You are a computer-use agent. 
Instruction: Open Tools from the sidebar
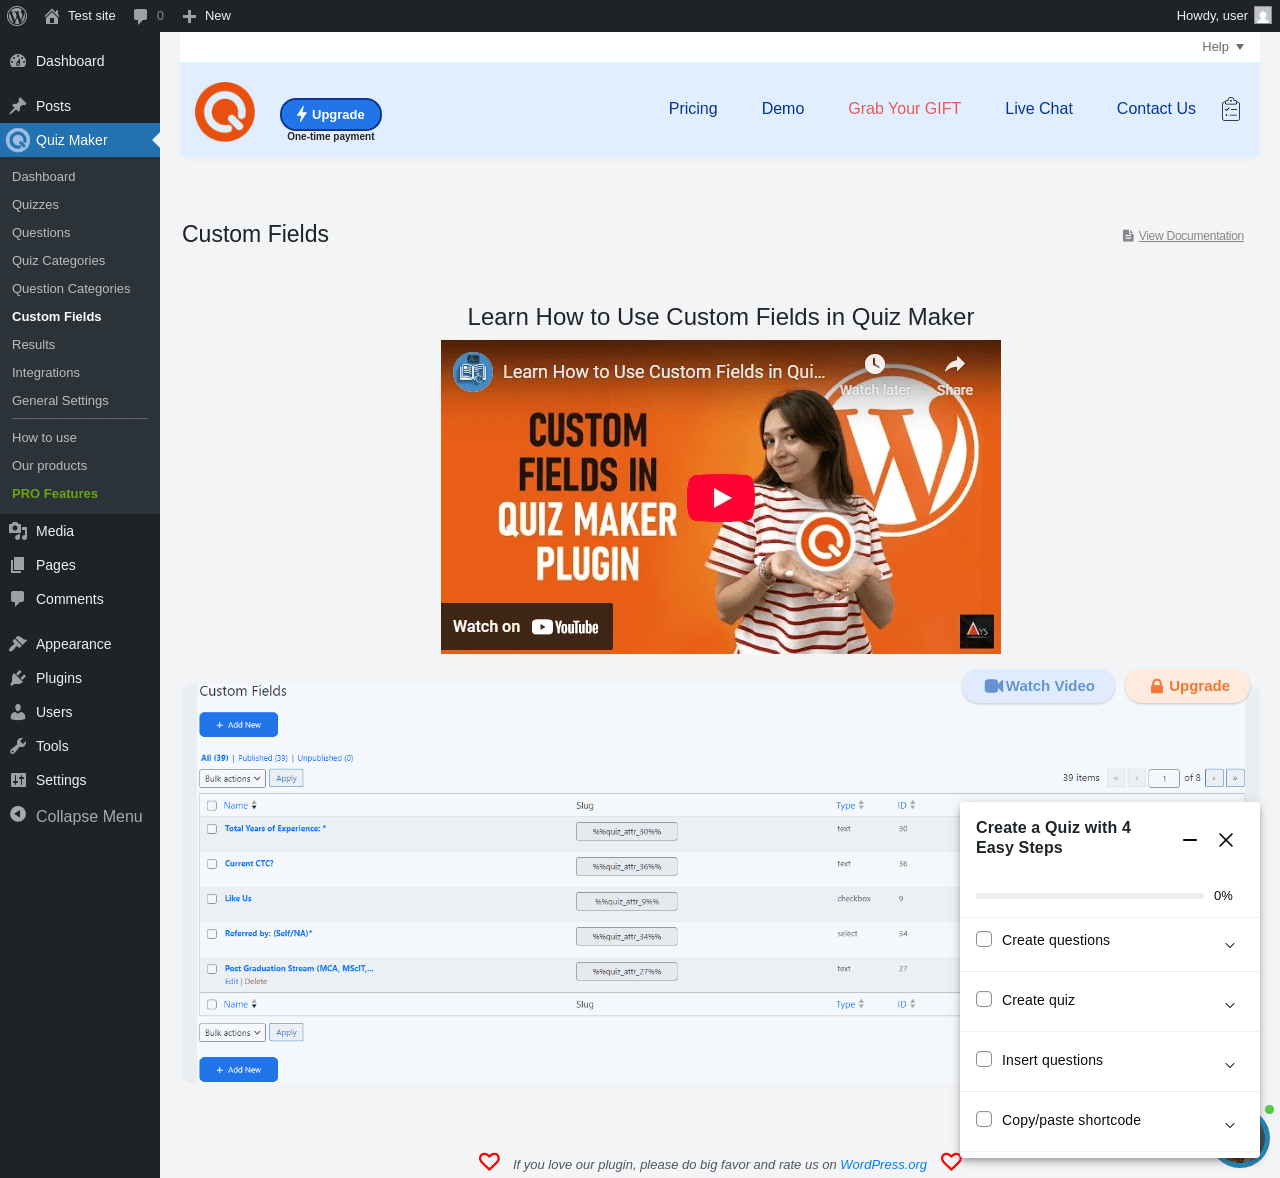[x=80, y=746]
